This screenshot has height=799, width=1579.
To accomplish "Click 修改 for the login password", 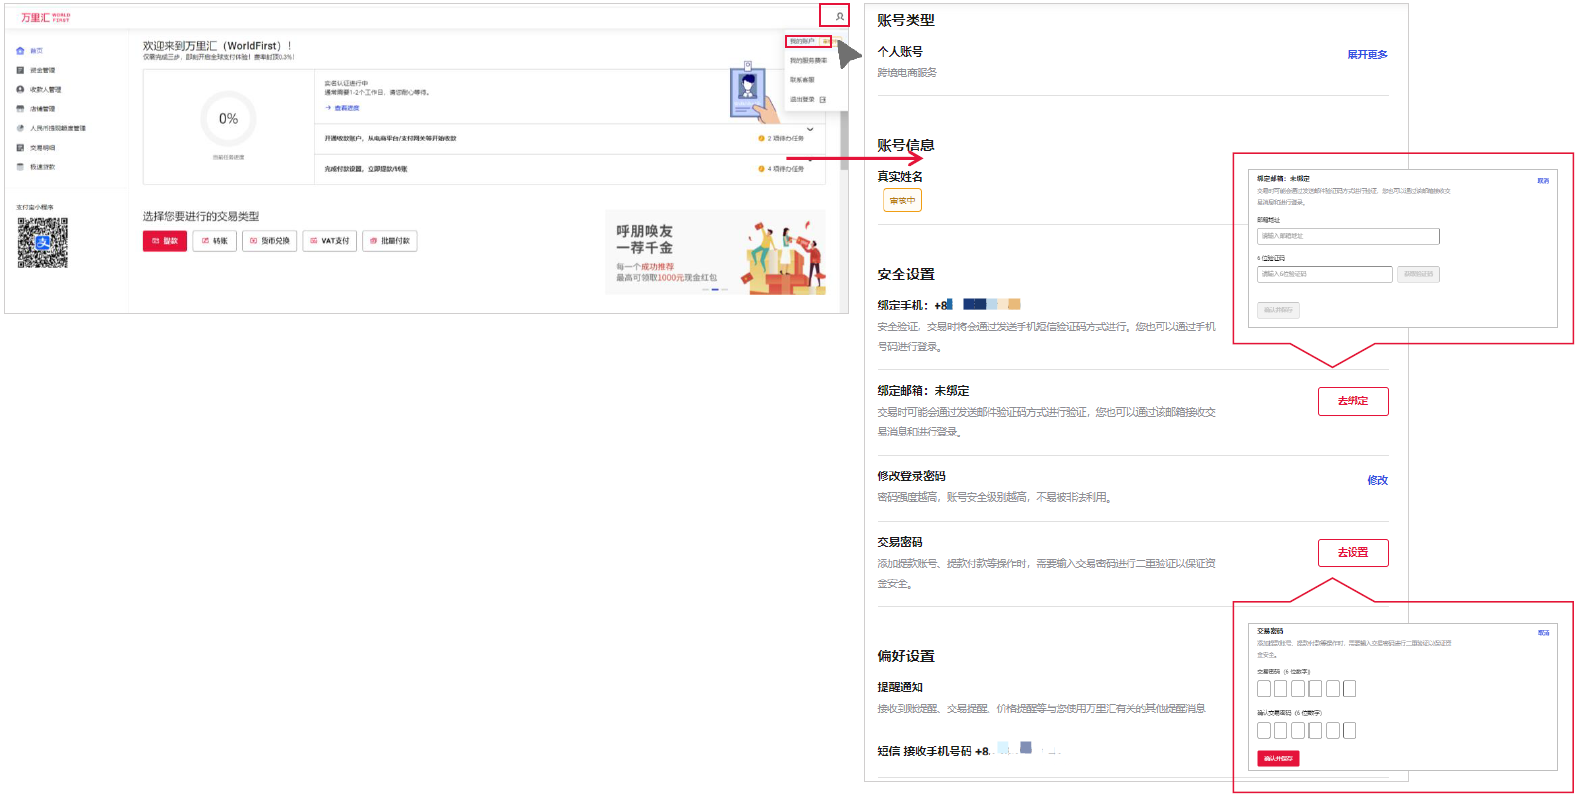I will tap(1377, 480).
